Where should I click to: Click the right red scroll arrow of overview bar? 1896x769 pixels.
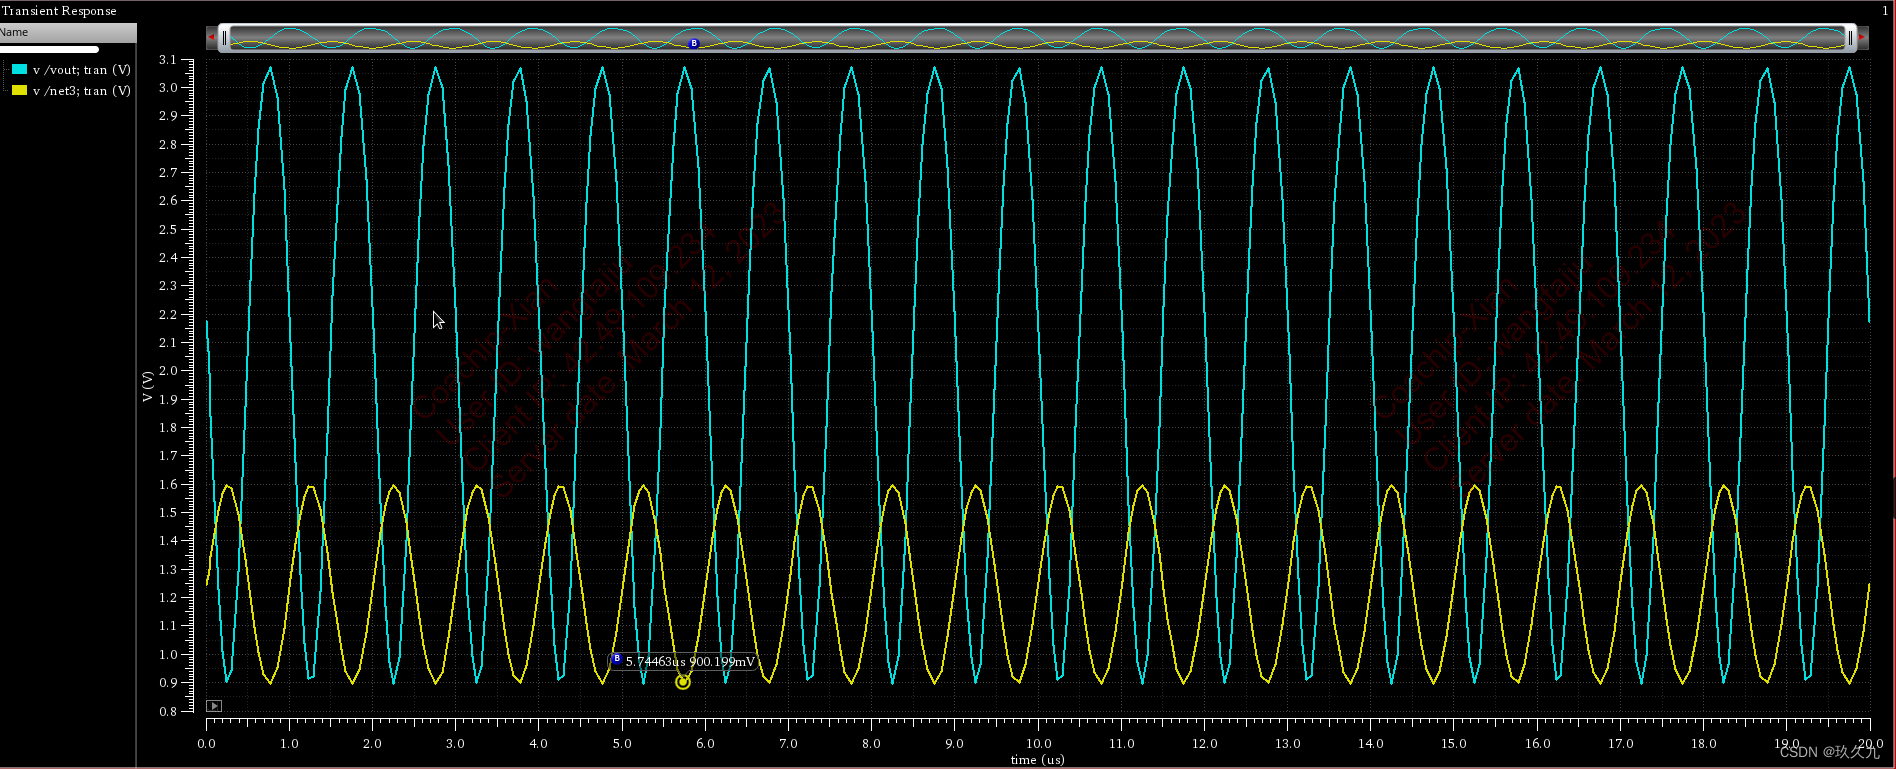point(1863,38)
